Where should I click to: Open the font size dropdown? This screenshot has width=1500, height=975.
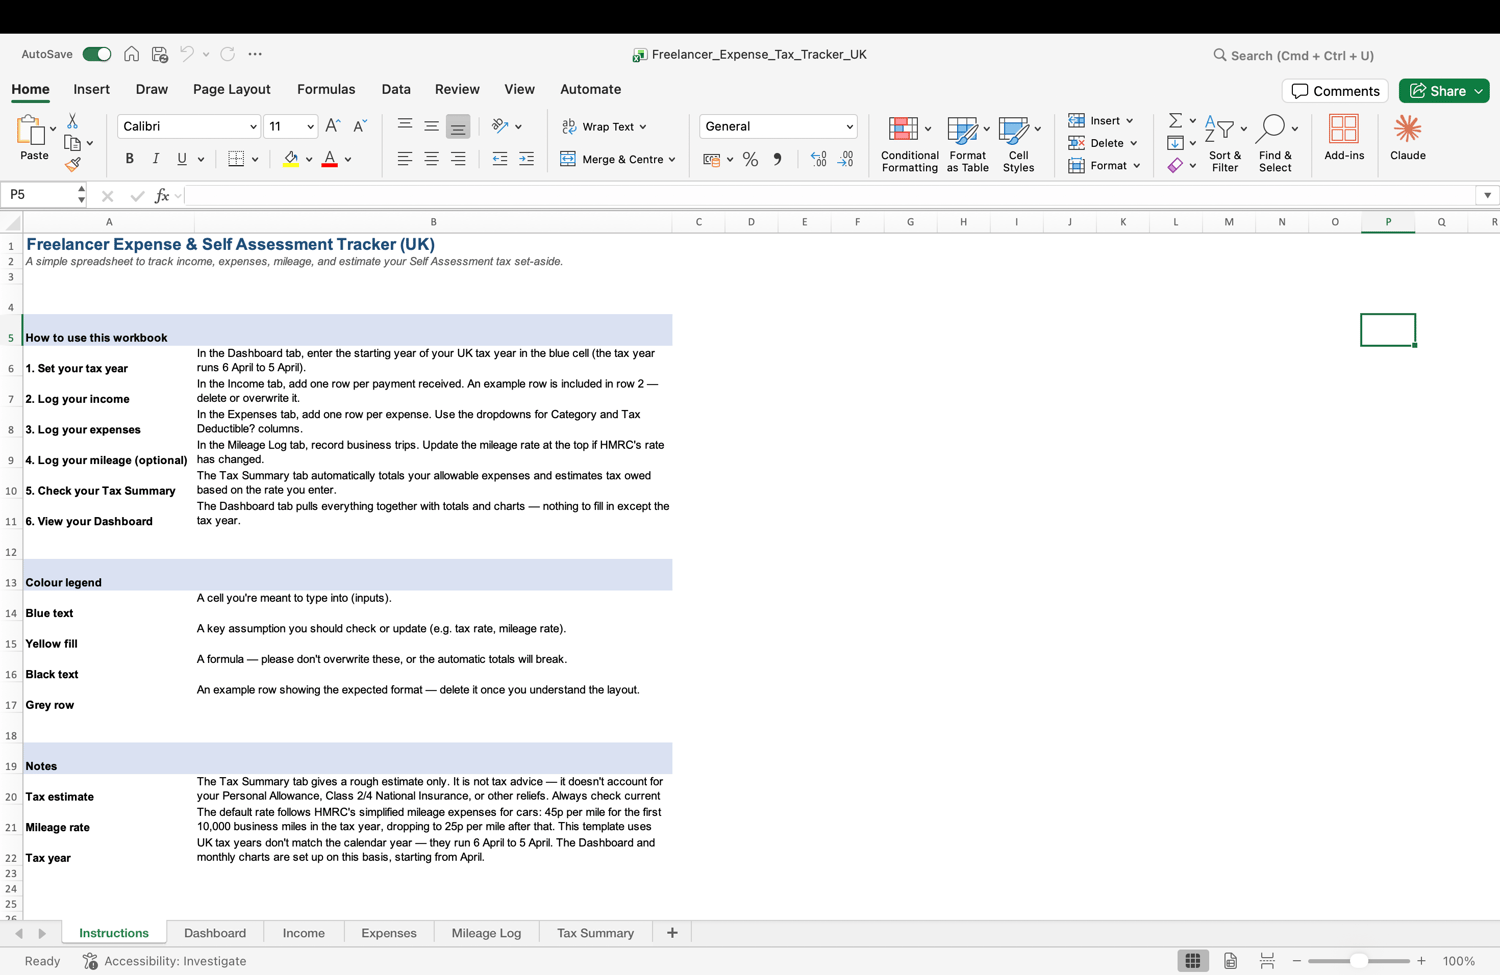(310, 127)
